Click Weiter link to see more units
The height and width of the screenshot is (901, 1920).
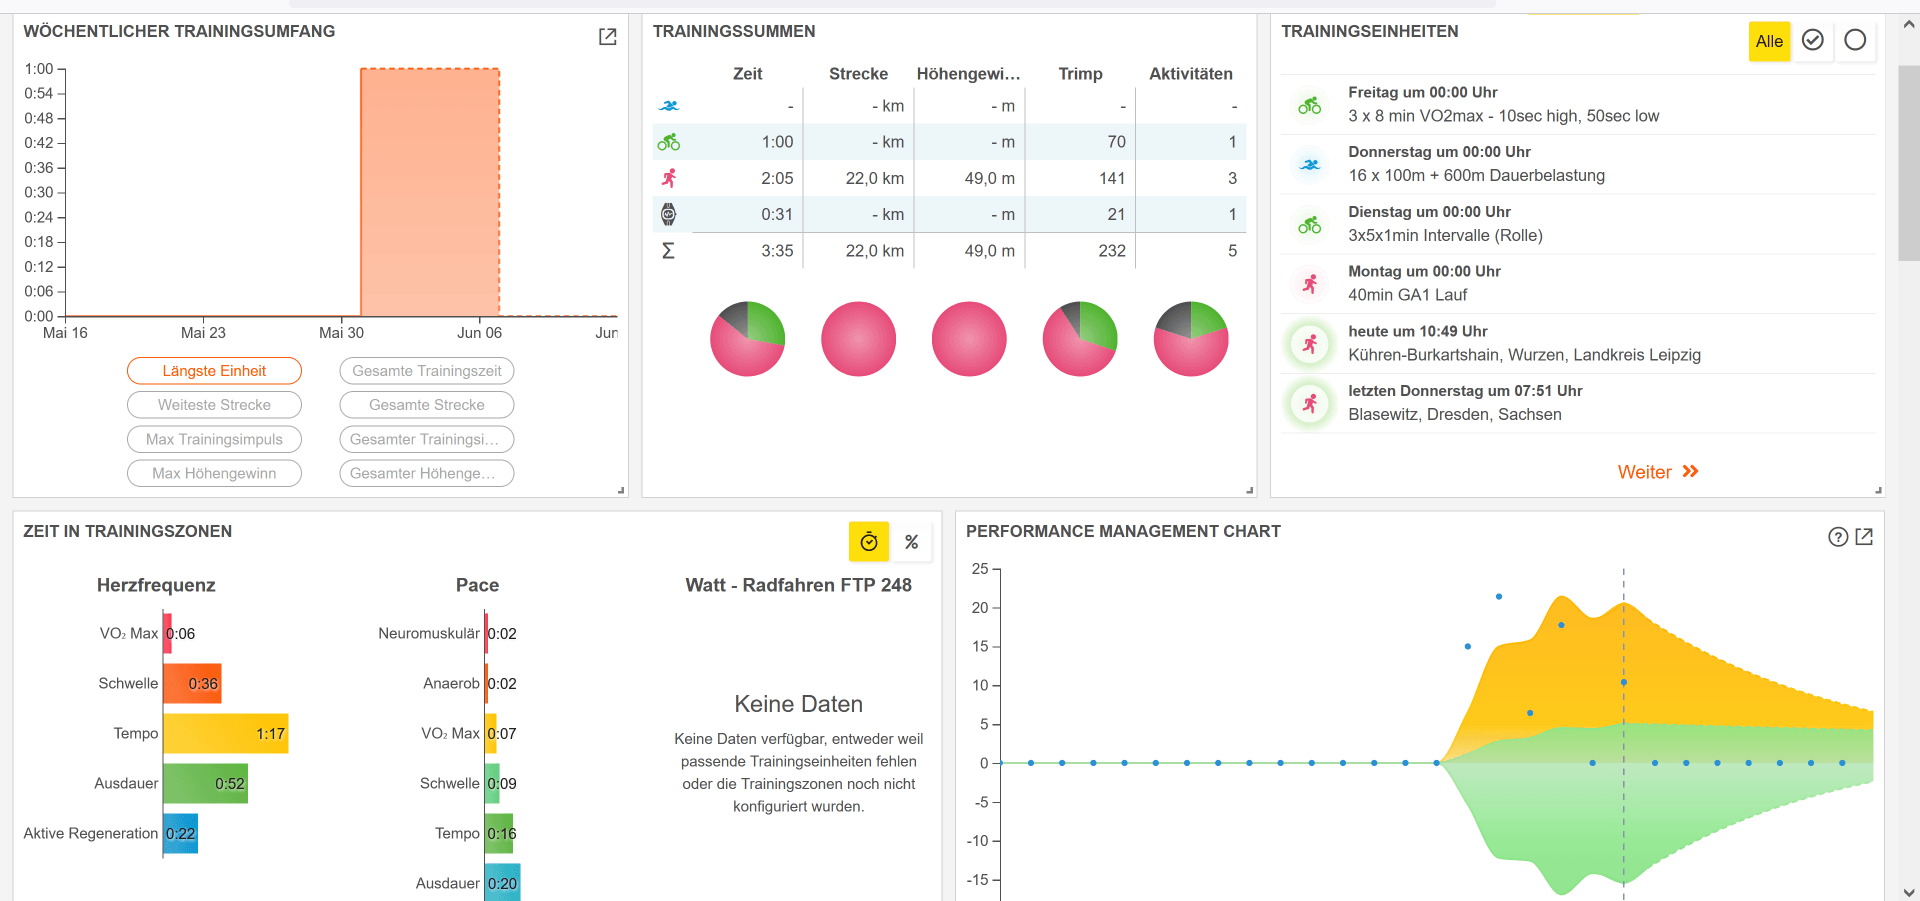tap(1645, 472)
